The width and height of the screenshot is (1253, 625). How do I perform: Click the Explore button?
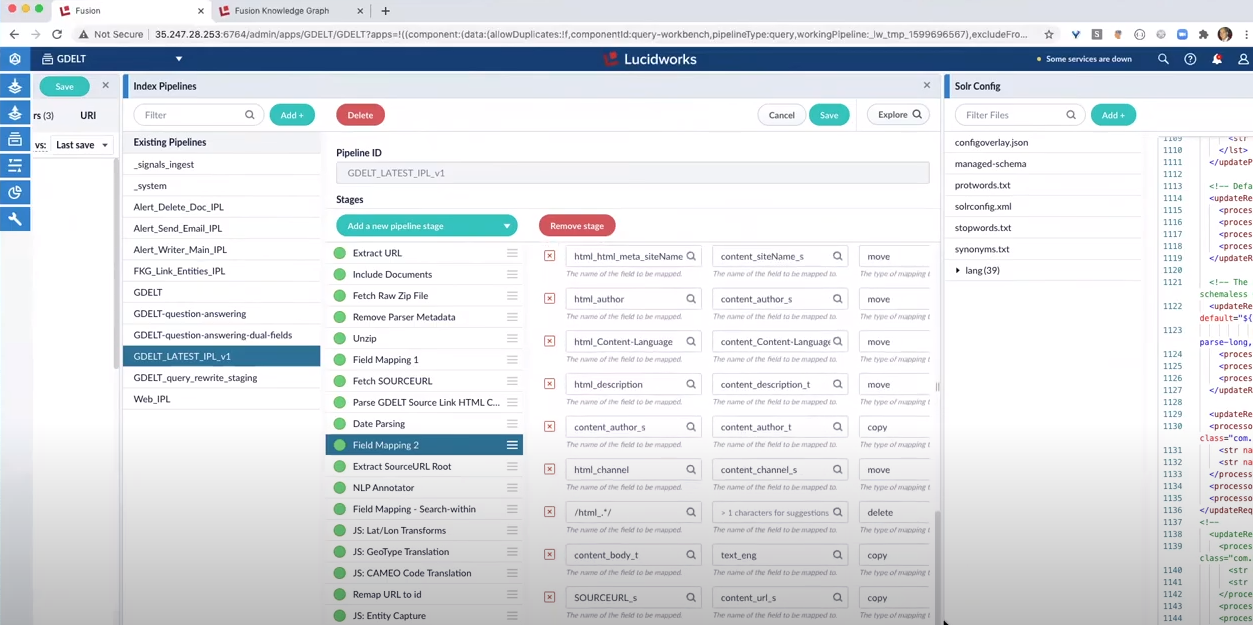[x=897, y=114]
